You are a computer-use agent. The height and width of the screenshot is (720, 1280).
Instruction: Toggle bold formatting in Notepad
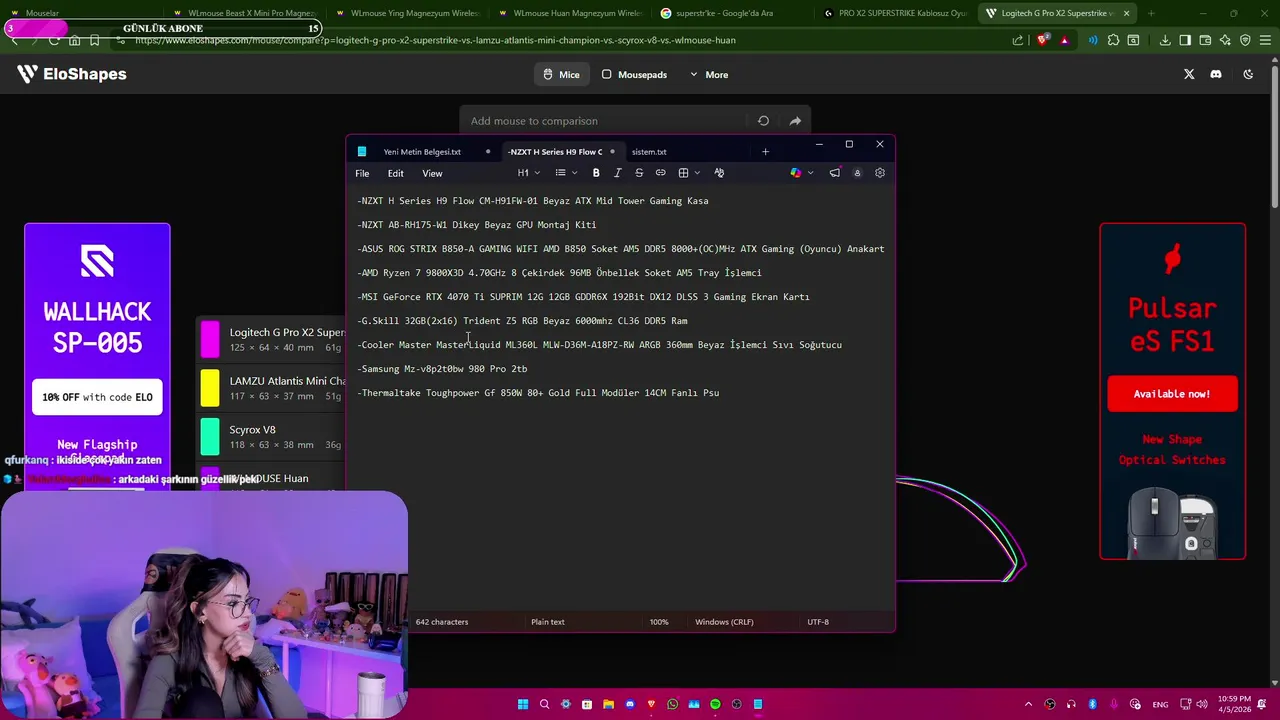(596, 173)
